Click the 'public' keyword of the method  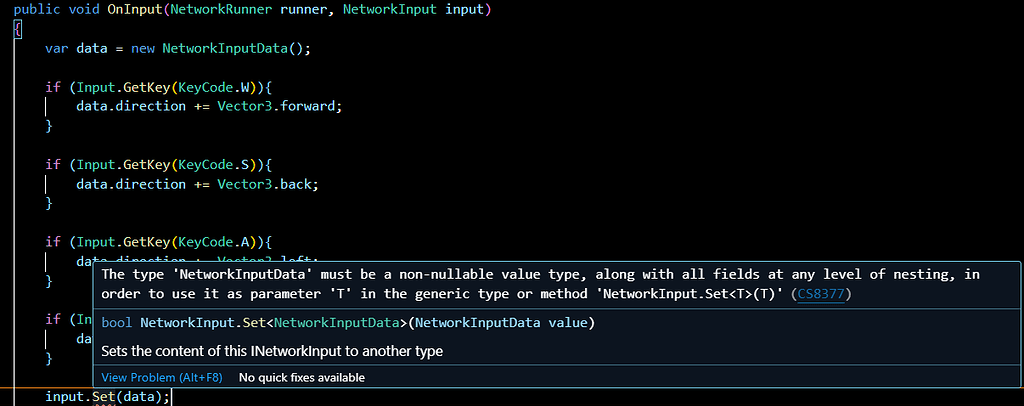36,9
